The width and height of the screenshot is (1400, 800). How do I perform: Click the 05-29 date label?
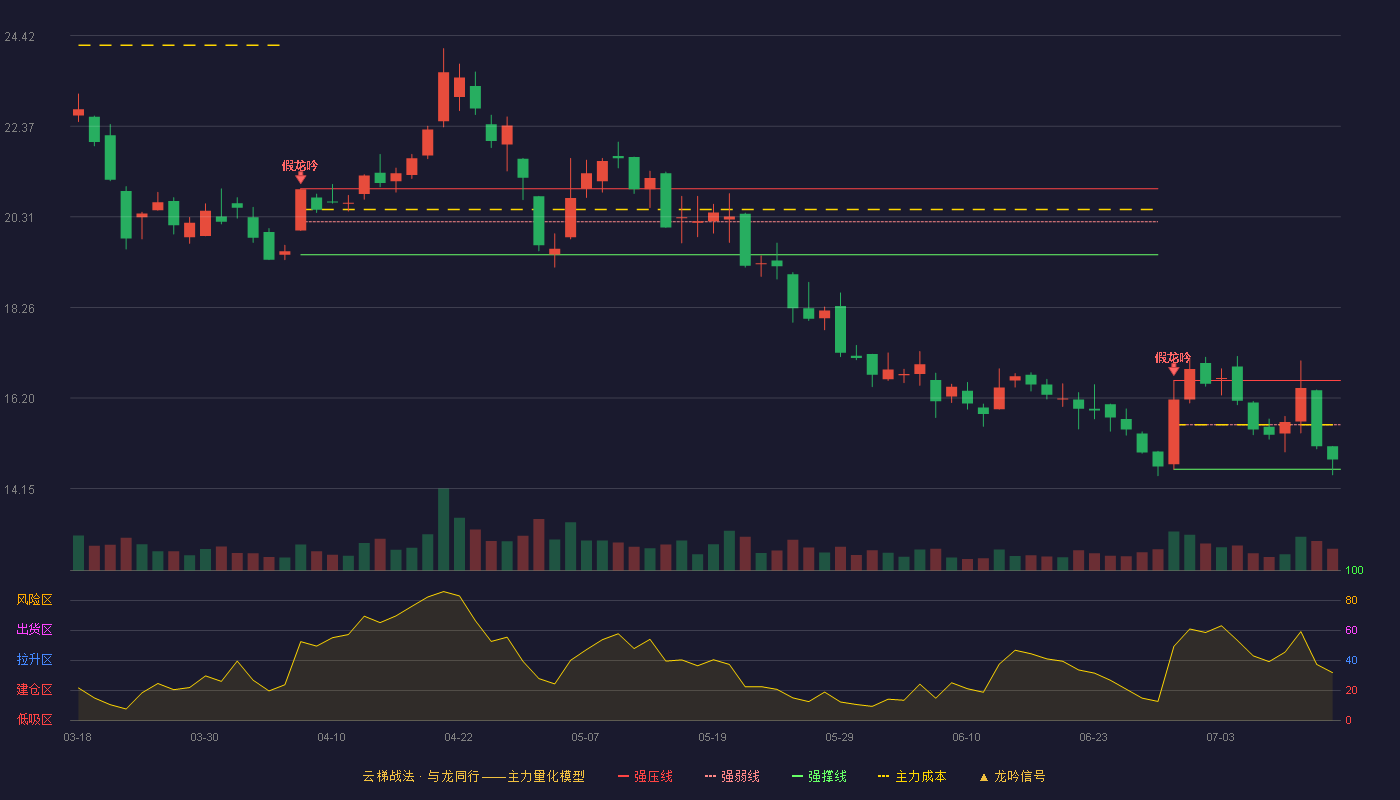point(839,737)
